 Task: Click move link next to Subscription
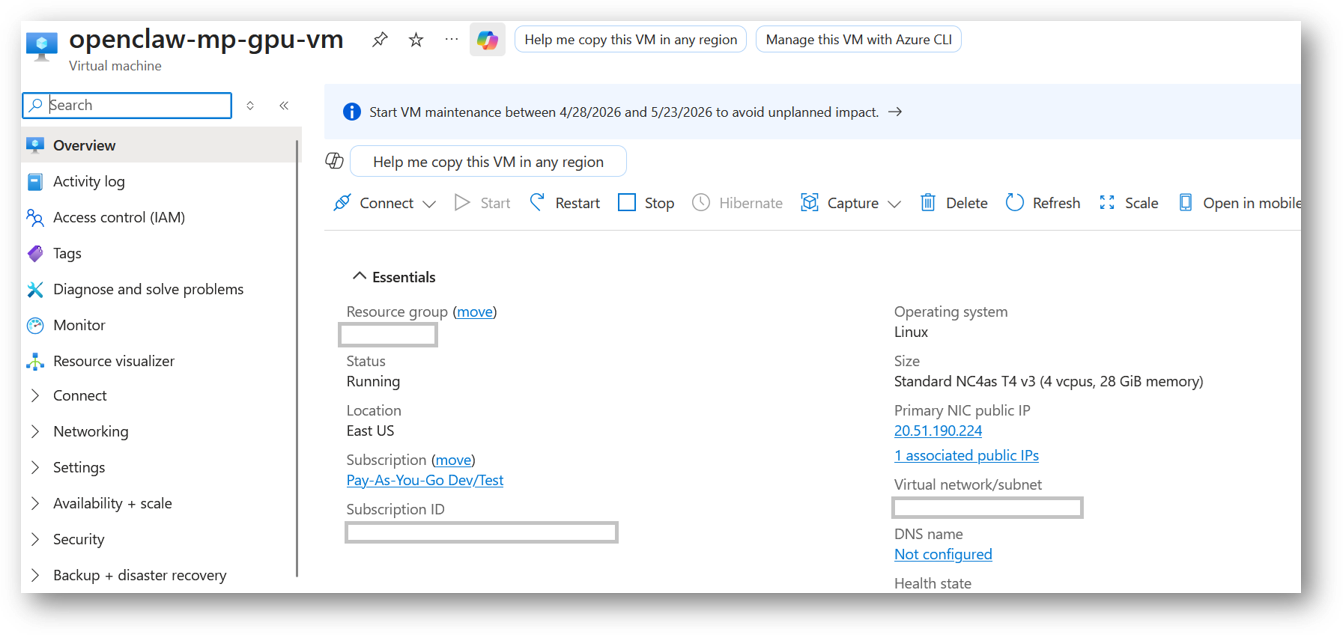click(453, 460)
